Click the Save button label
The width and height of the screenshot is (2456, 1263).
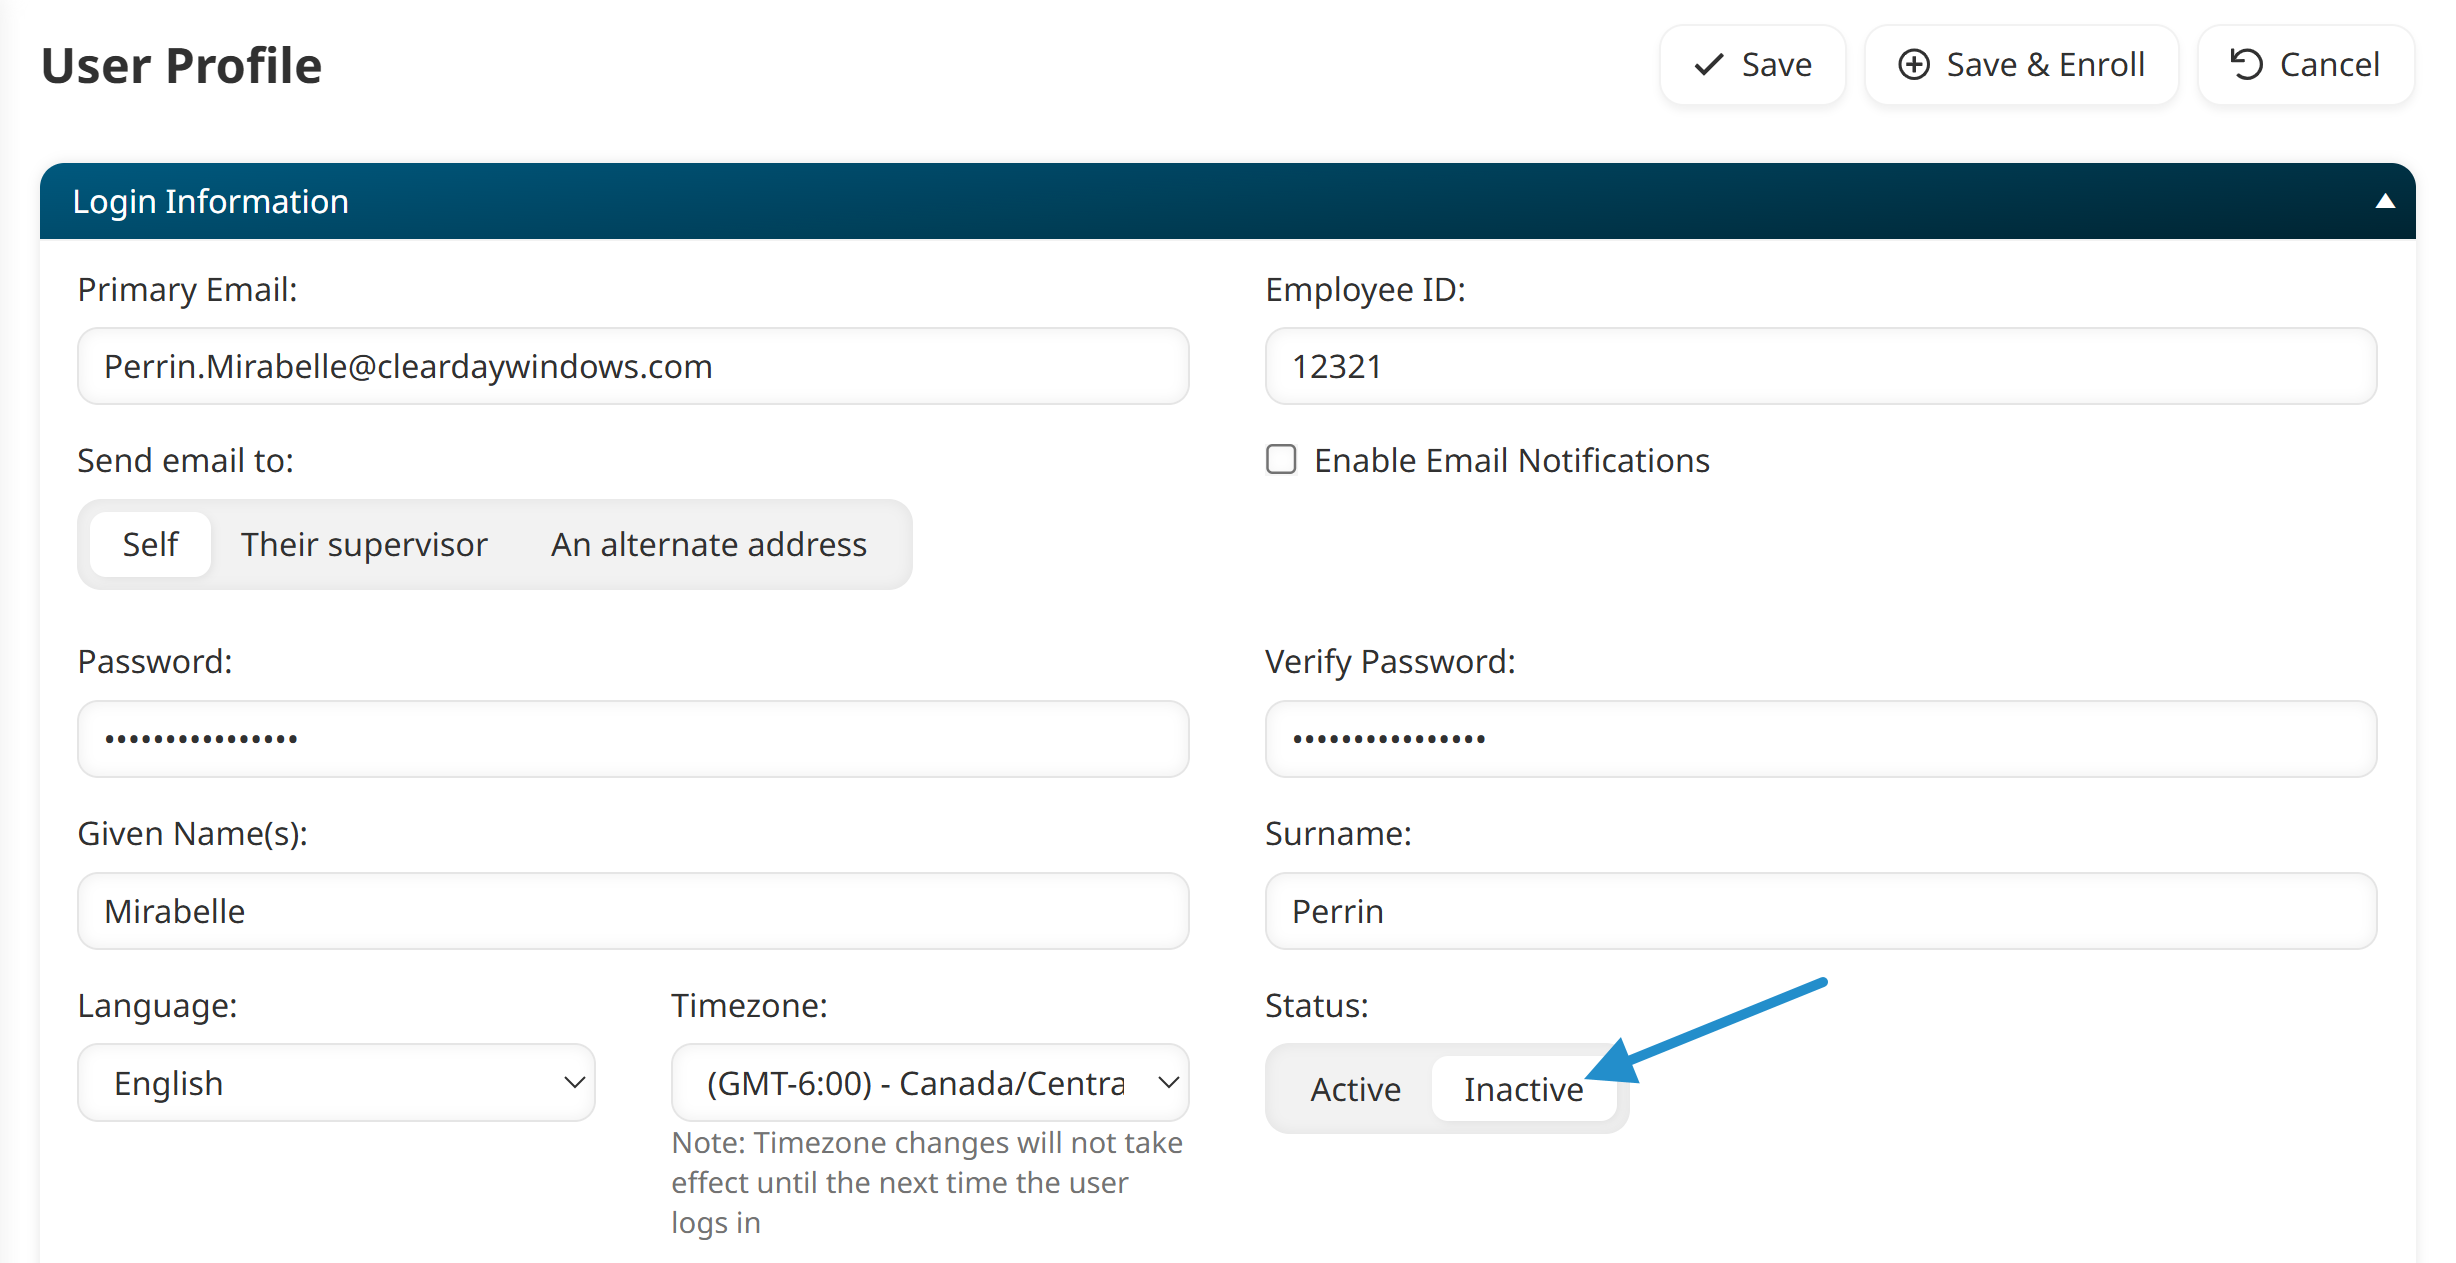click(x=1776, y=65)
